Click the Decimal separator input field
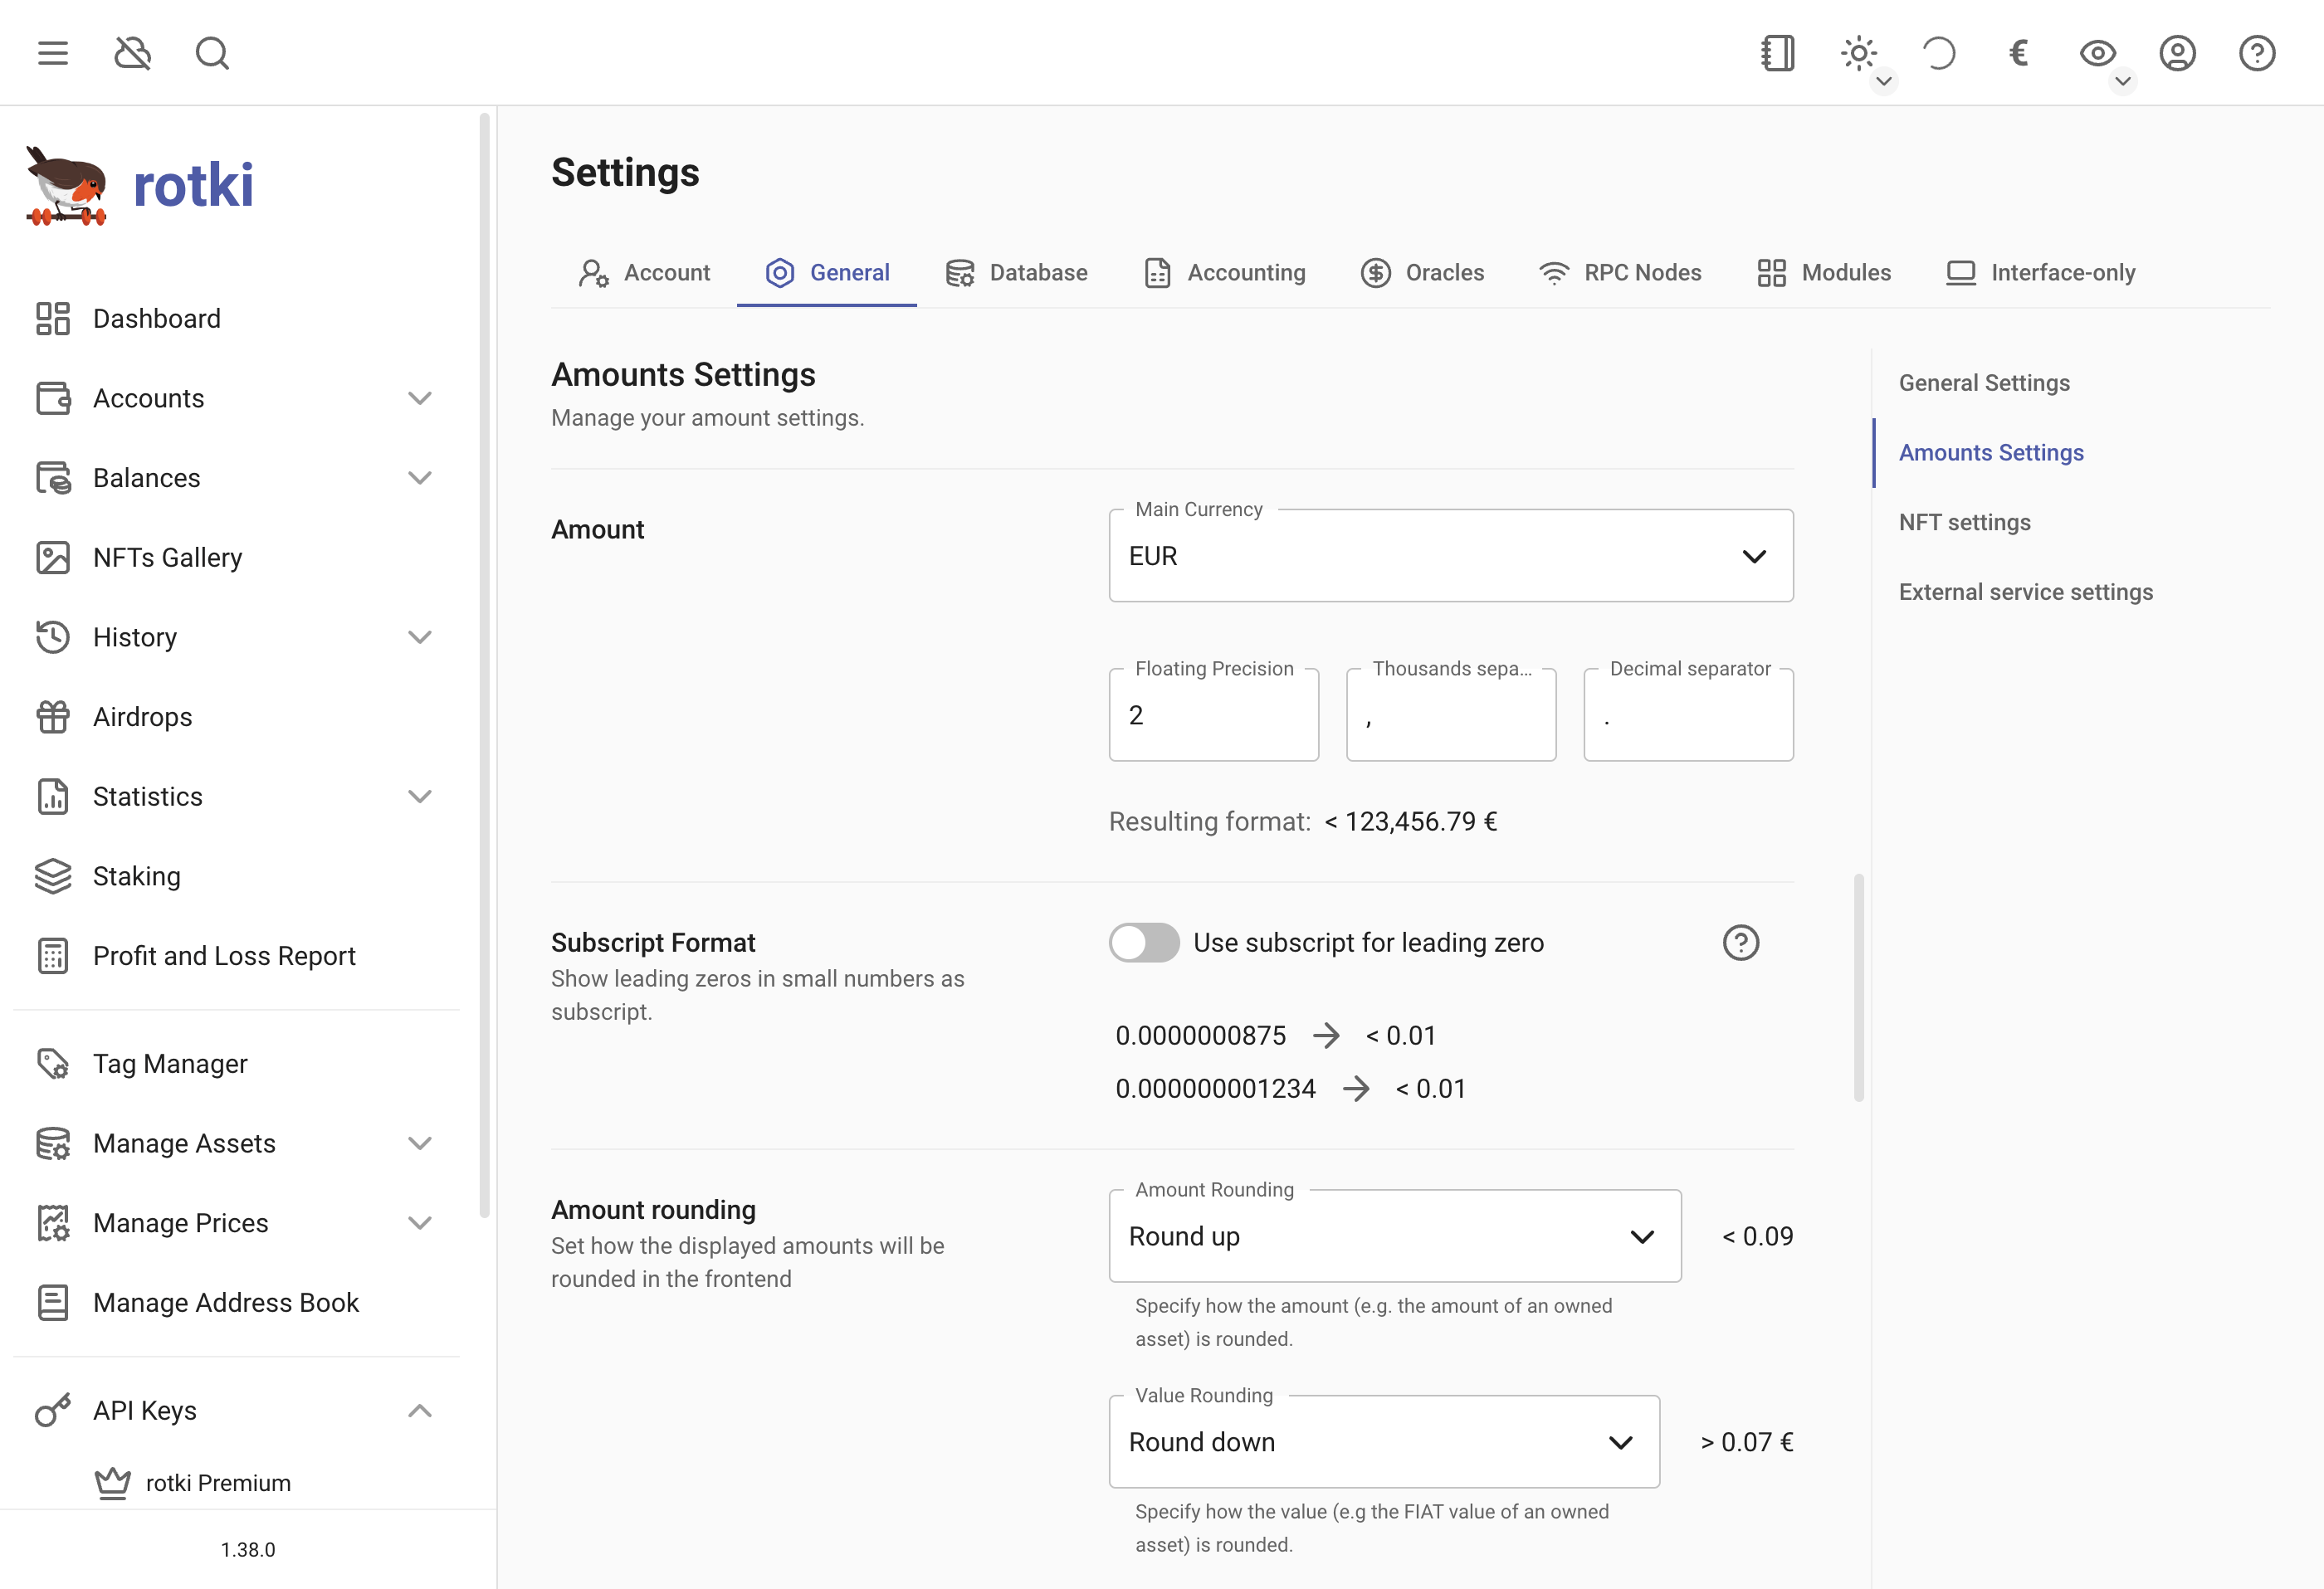2324x1589 pixels. click(1688, 715)
